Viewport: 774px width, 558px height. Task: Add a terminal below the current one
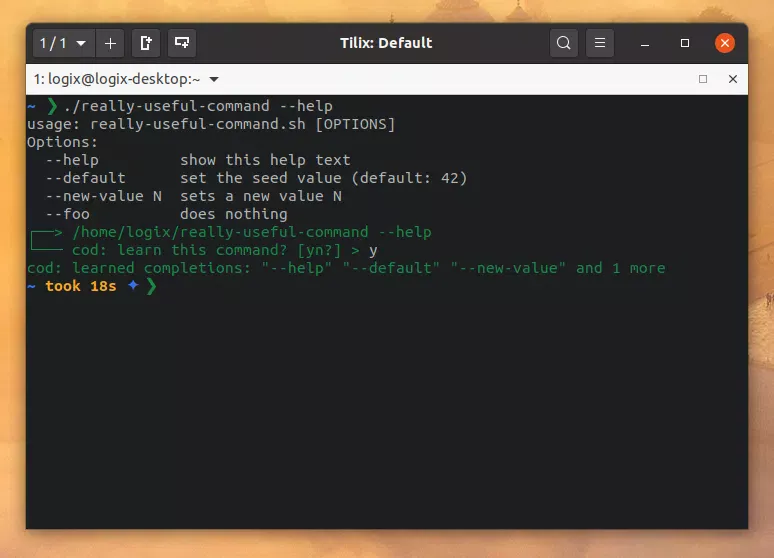182,43
